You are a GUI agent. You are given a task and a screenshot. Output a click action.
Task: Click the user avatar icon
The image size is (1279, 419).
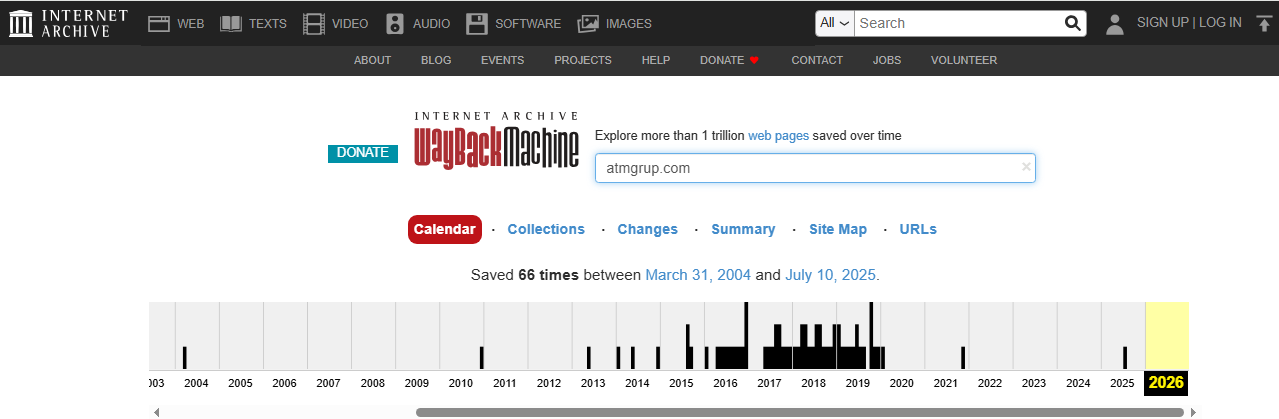click(x=1115, y=24)
